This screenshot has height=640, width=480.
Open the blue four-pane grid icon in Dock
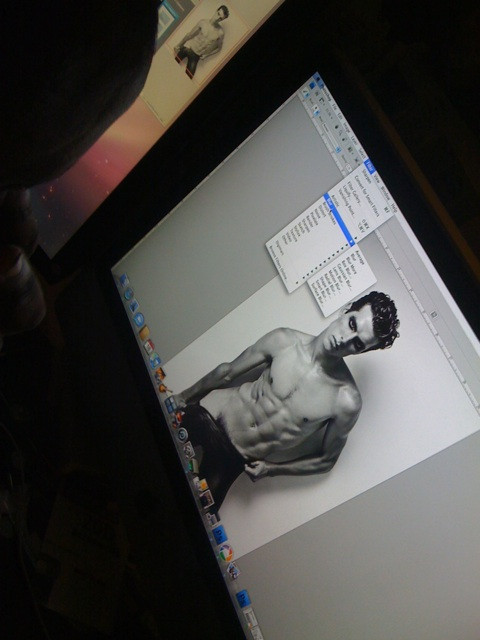[170, 404]
